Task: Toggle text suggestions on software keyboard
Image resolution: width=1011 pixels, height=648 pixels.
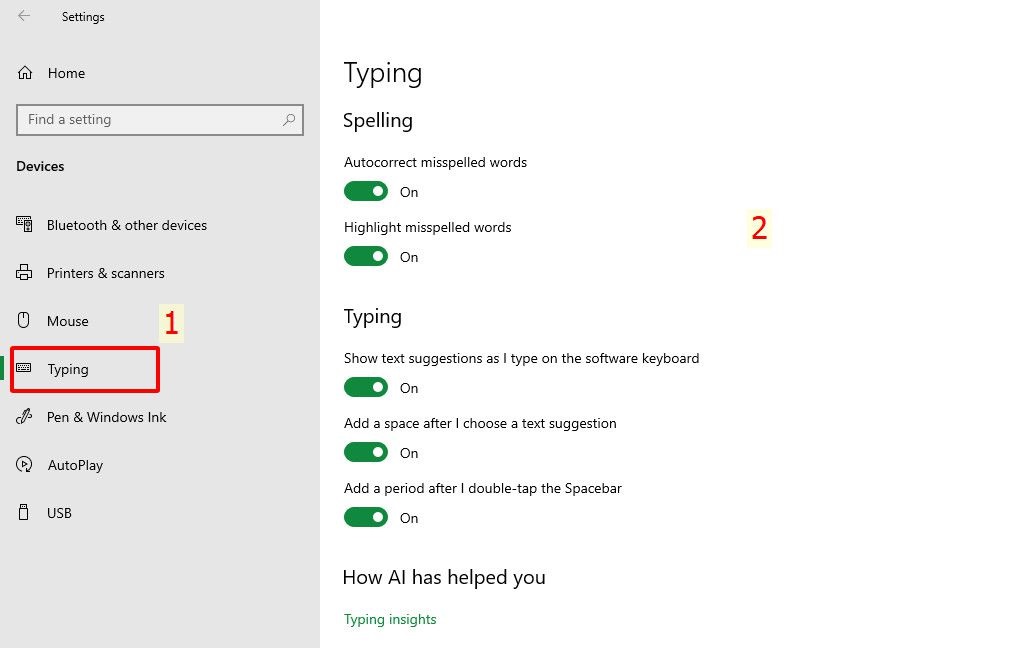Action: pyautogui.click(x=366, y=387)
